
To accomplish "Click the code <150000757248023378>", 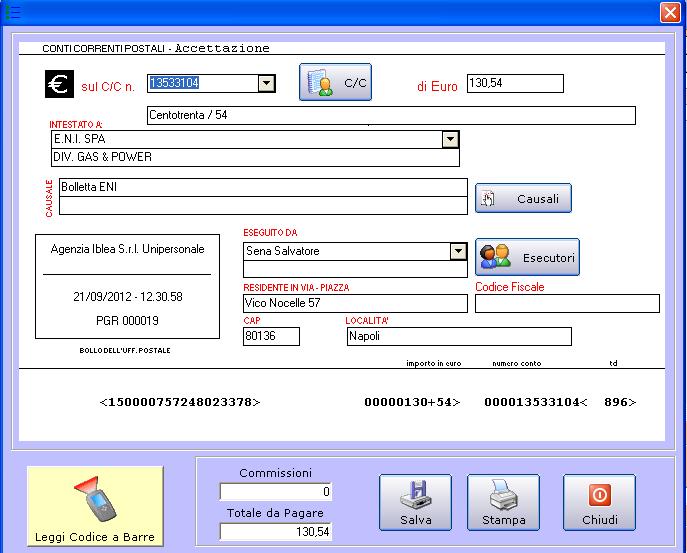I will point(180,402).
